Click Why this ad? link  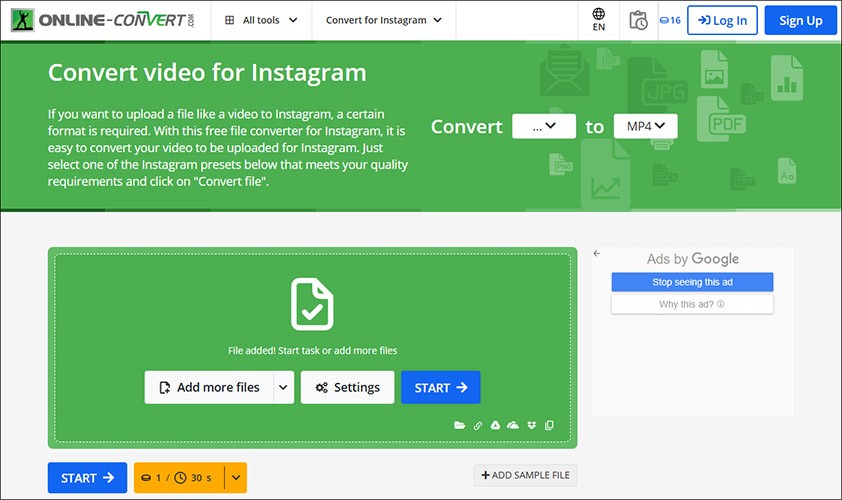[692, 304]
